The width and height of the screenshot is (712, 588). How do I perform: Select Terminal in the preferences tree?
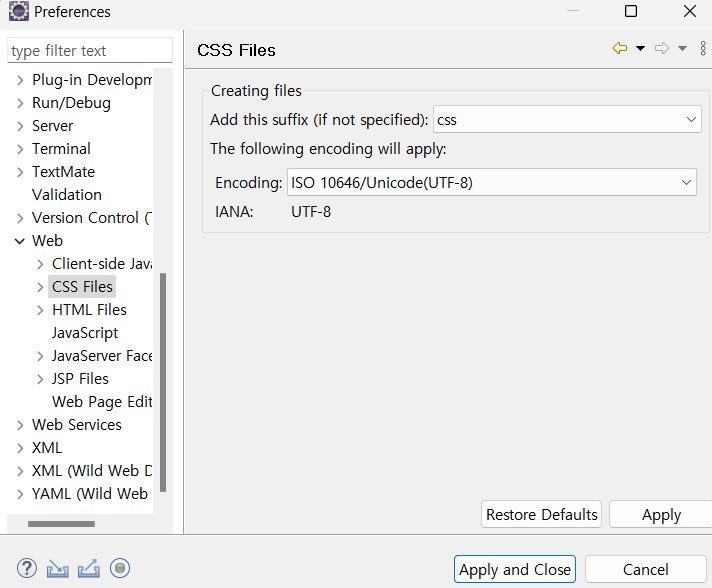click(61, 148)
